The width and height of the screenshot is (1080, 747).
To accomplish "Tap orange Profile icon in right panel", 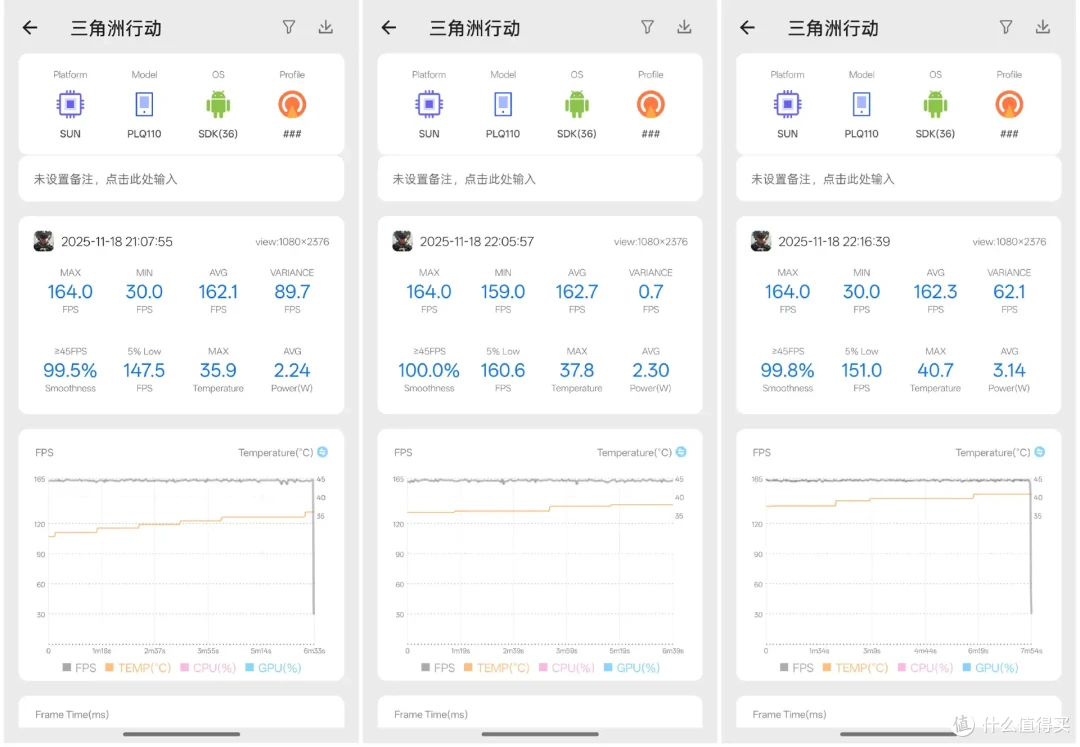I will [x=1009, y=105].
